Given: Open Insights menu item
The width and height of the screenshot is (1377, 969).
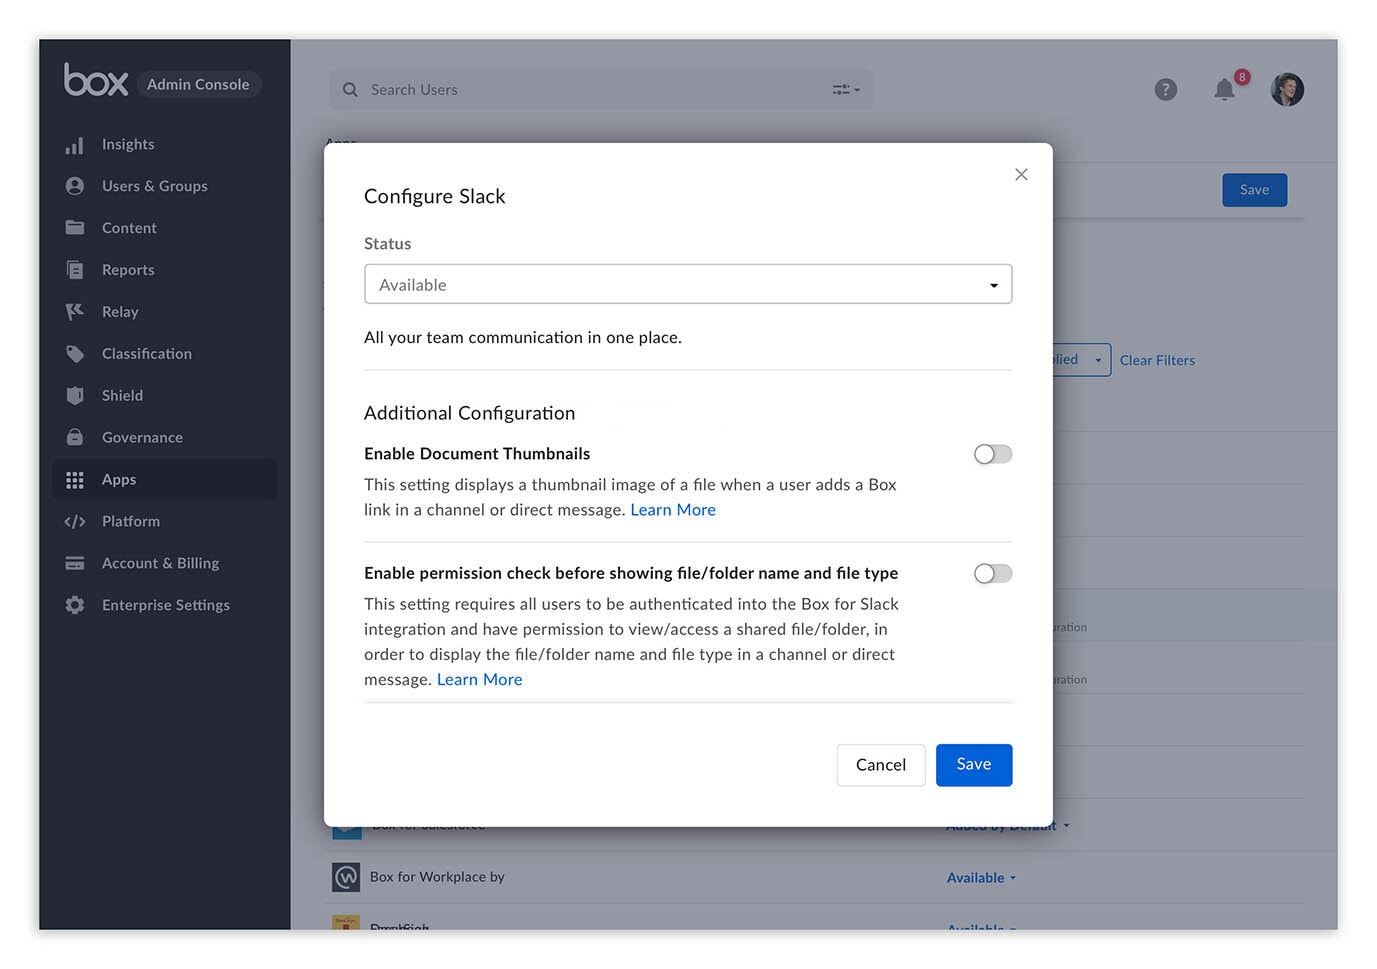Looking at the screenshot, I should [128, 144].
